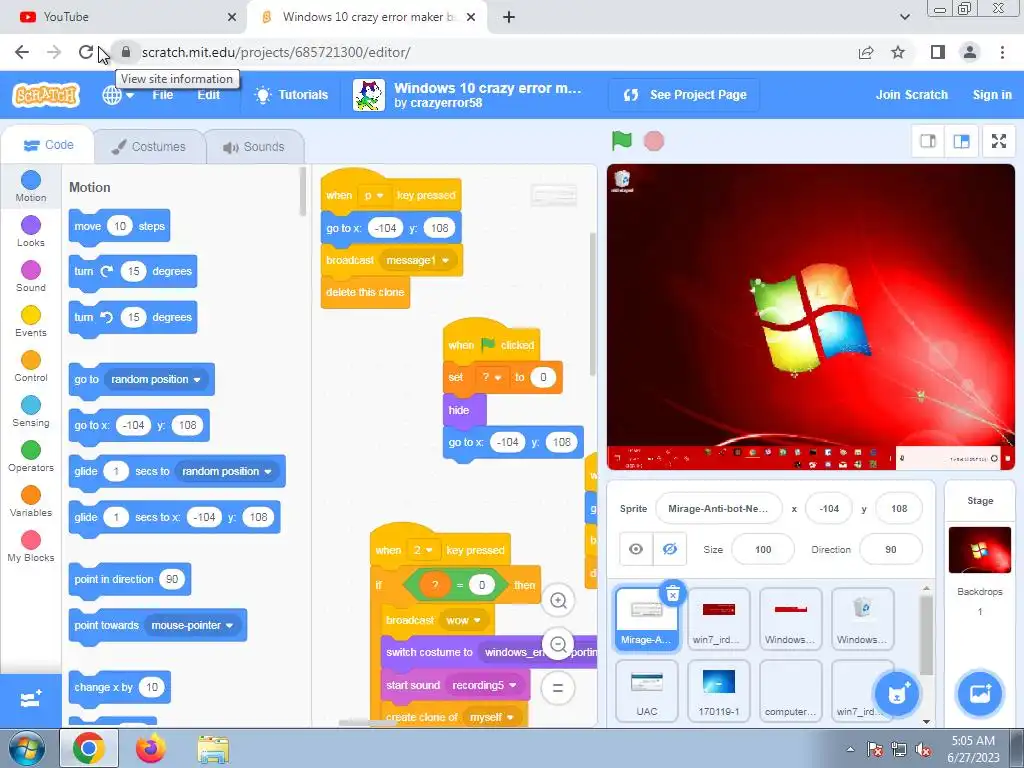Open Firefox from the taskbar
The height and width of the screenshot is (768, 1024).
tap(150, 748)
